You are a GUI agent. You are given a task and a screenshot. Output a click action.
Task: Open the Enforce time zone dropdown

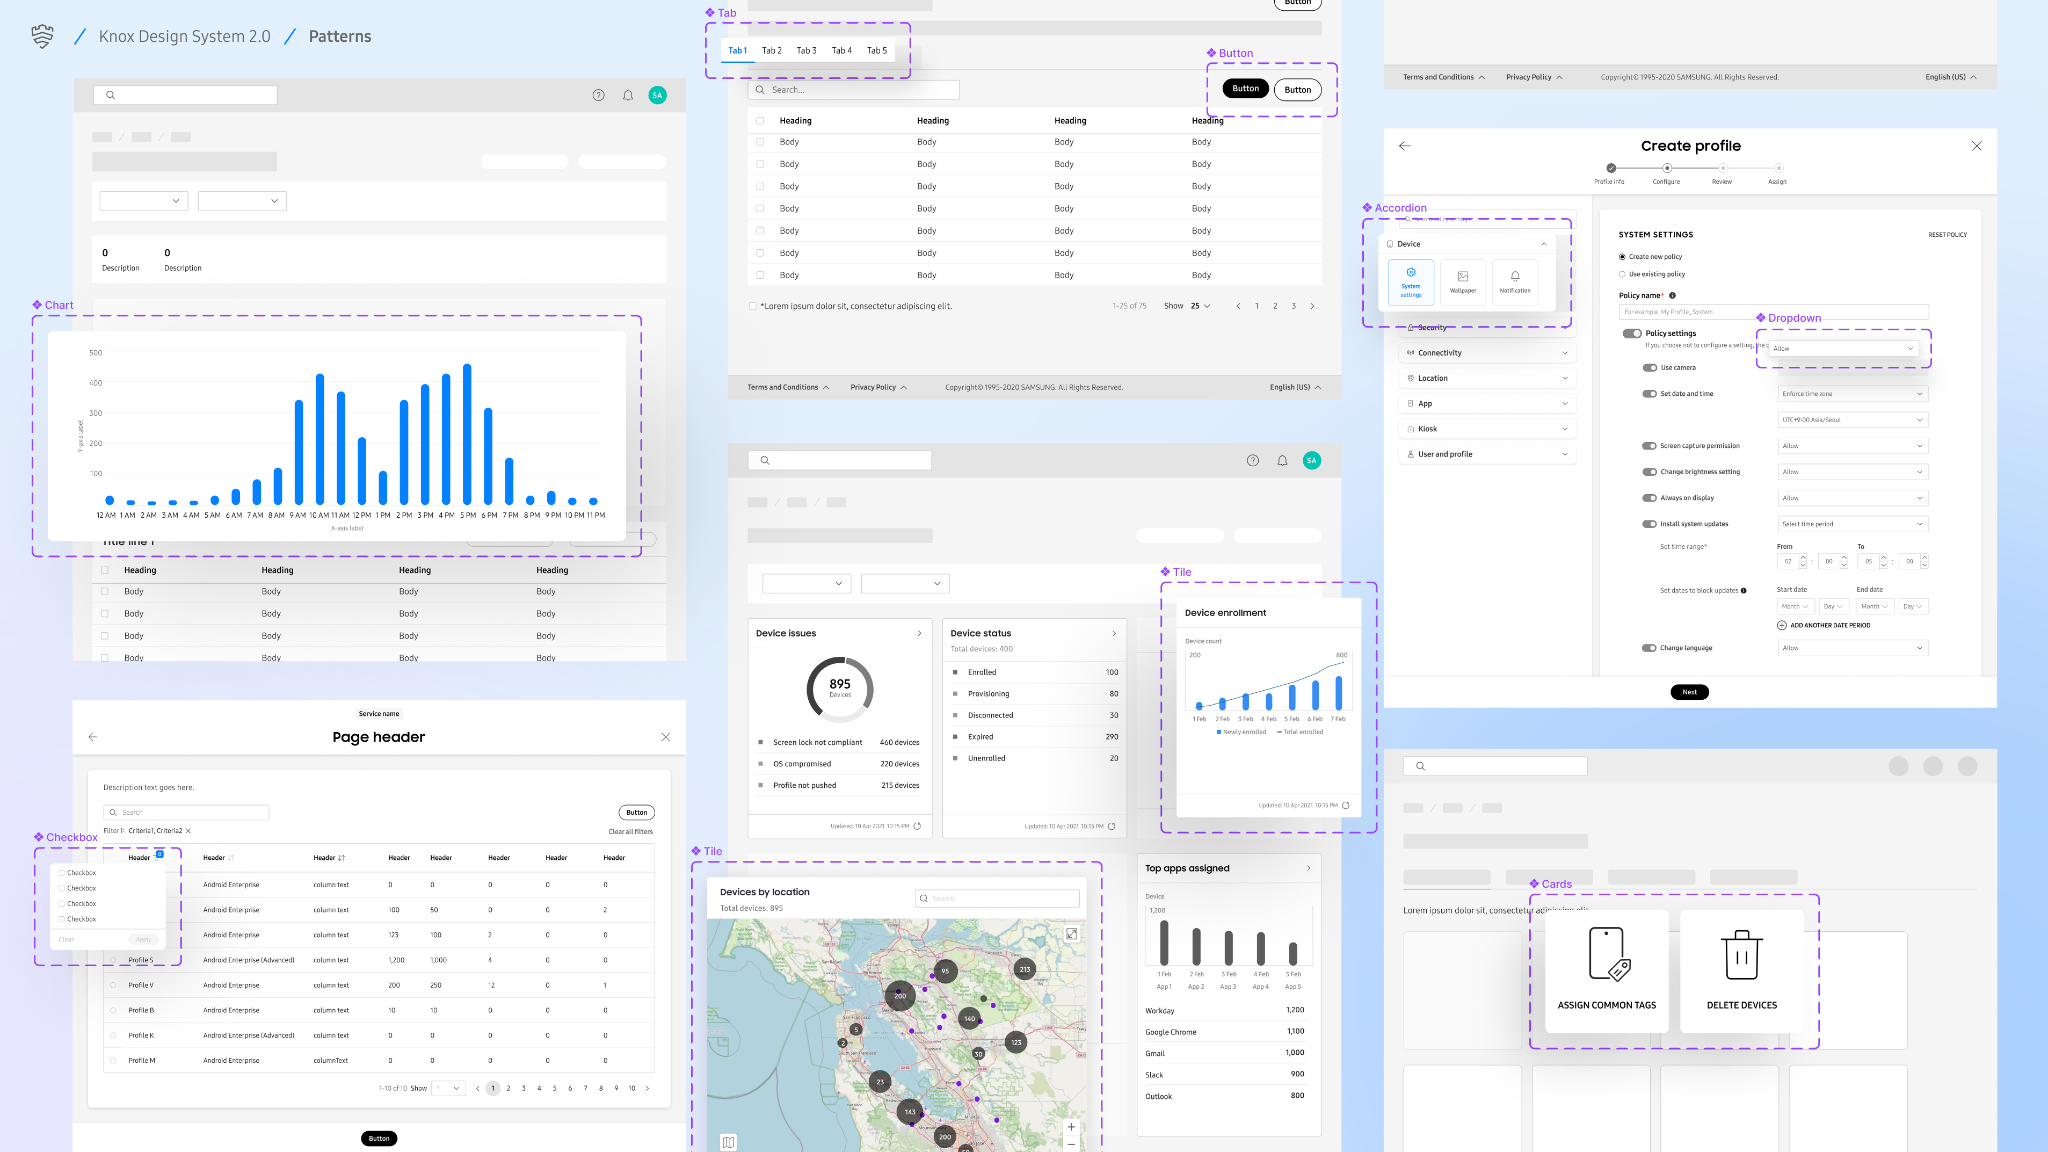1852,394
